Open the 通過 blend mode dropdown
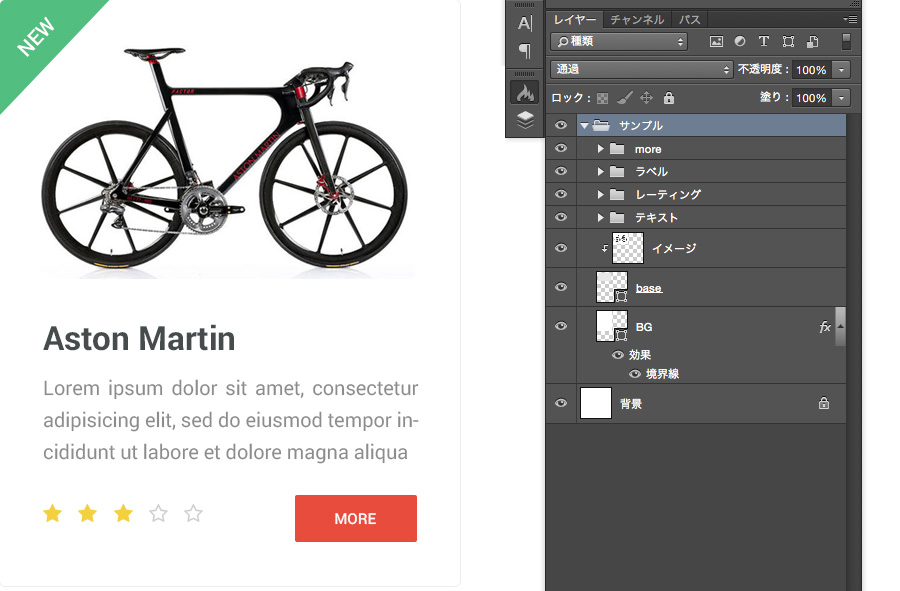The width and height of the screenshot is (900, 591). tap(642, 69)
